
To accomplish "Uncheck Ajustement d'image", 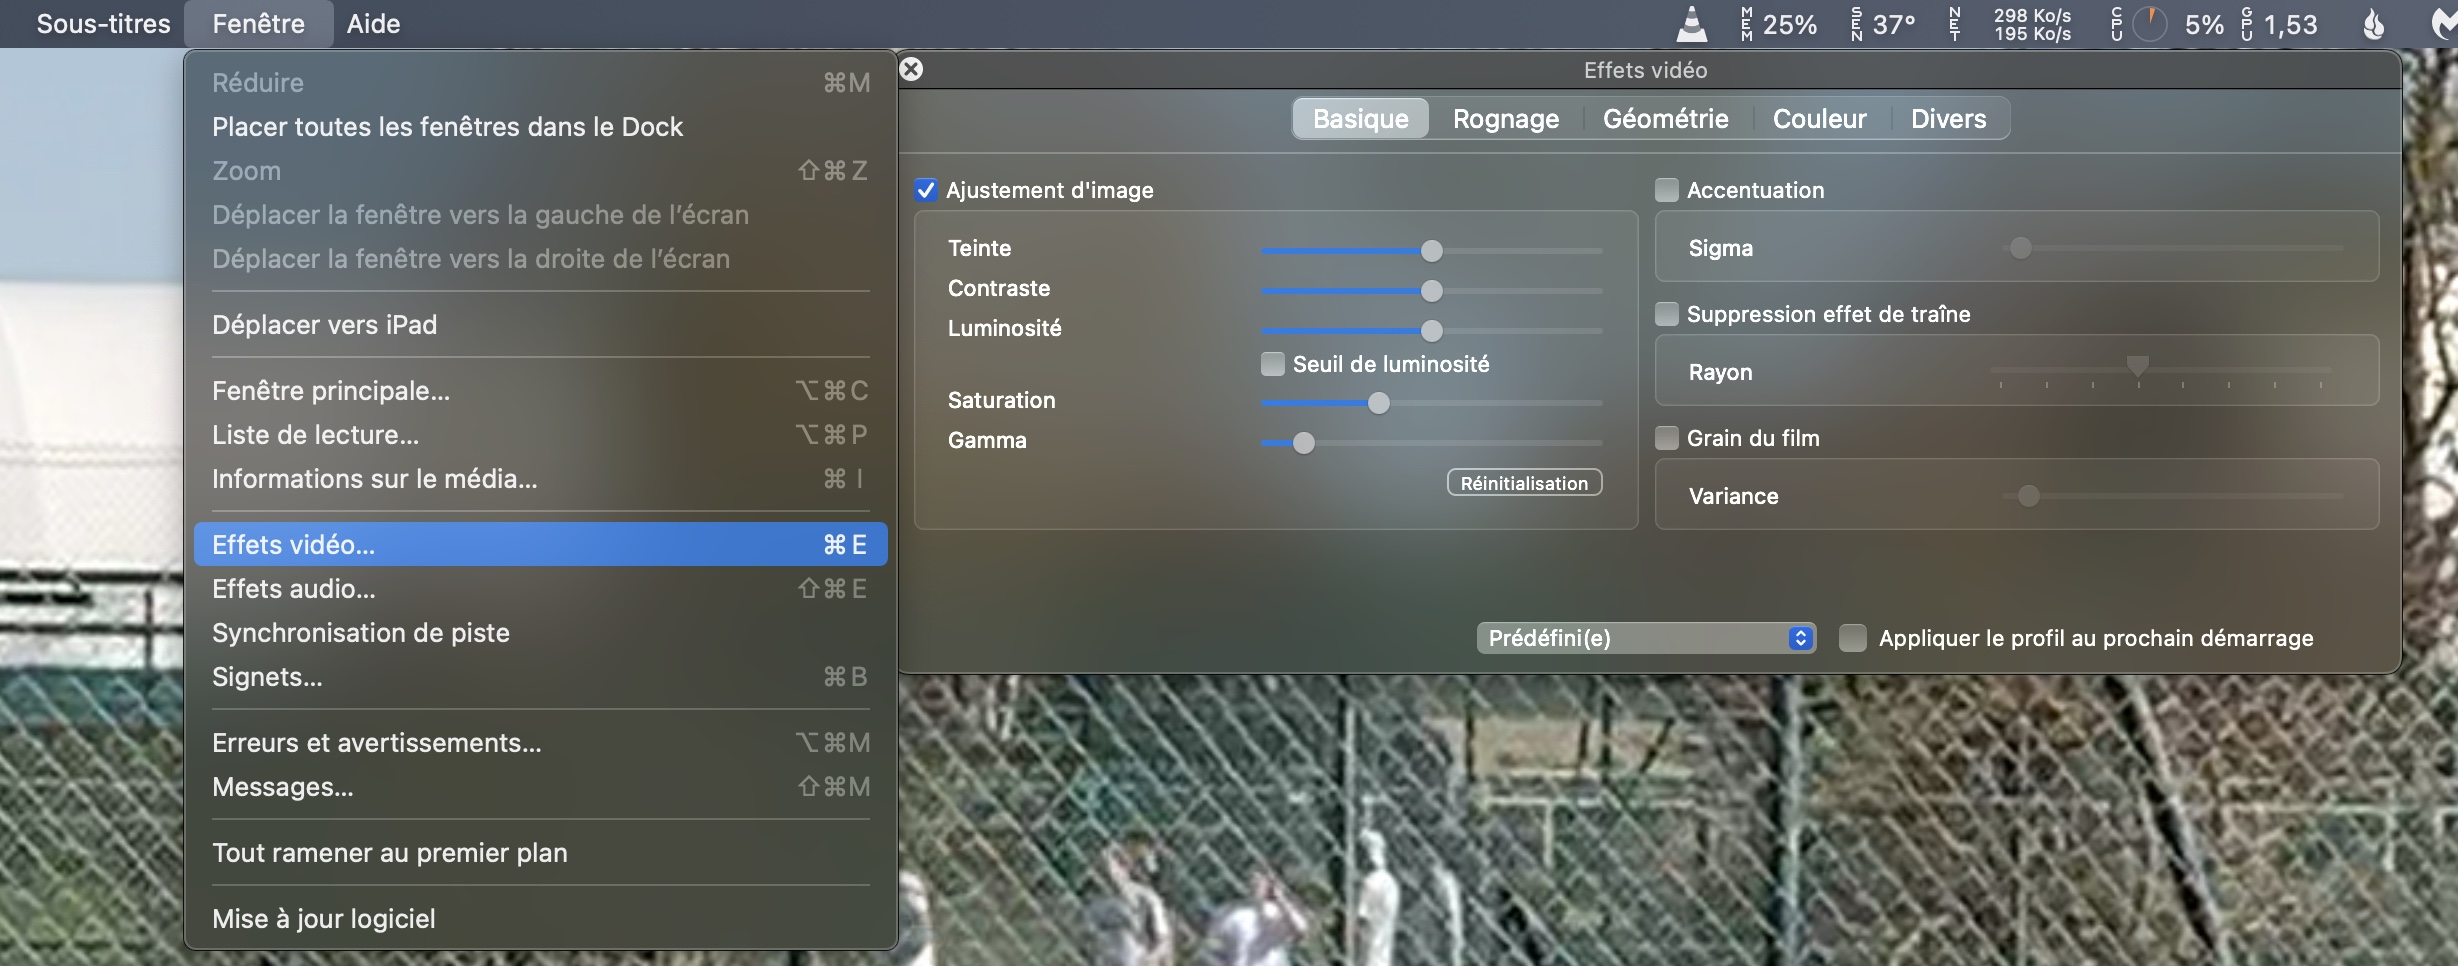I will pyautogui.click(x=926, y=190).
